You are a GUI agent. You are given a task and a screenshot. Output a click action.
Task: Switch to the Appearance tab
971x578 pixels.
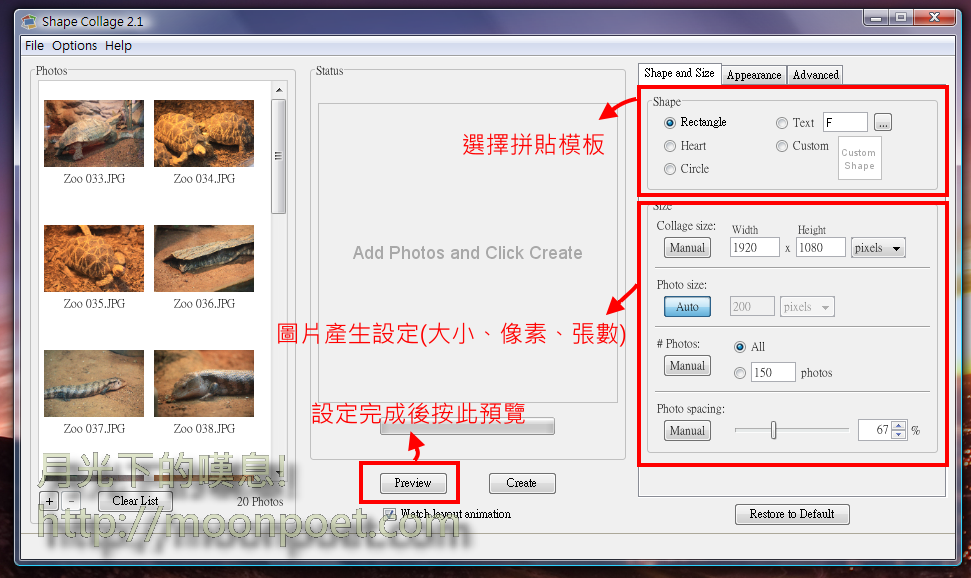click(x=754, y=75)
